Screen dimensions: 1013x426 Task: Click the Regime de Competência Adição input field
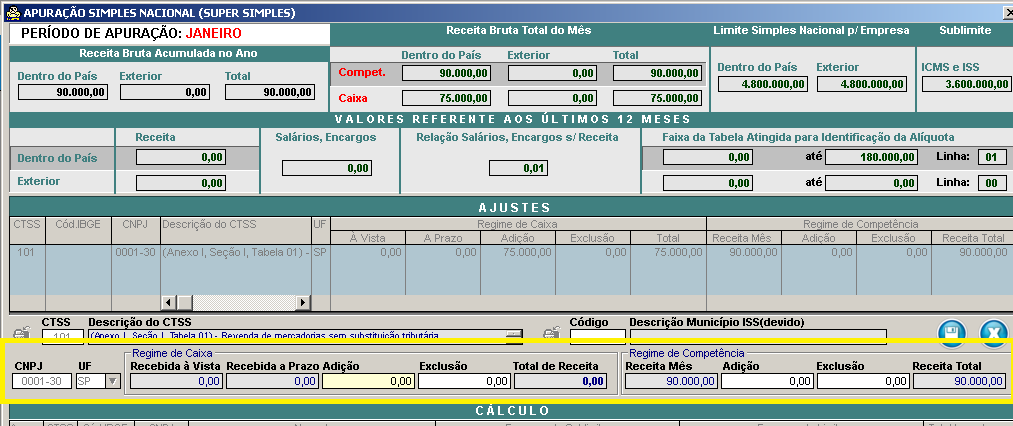point(767,381)
